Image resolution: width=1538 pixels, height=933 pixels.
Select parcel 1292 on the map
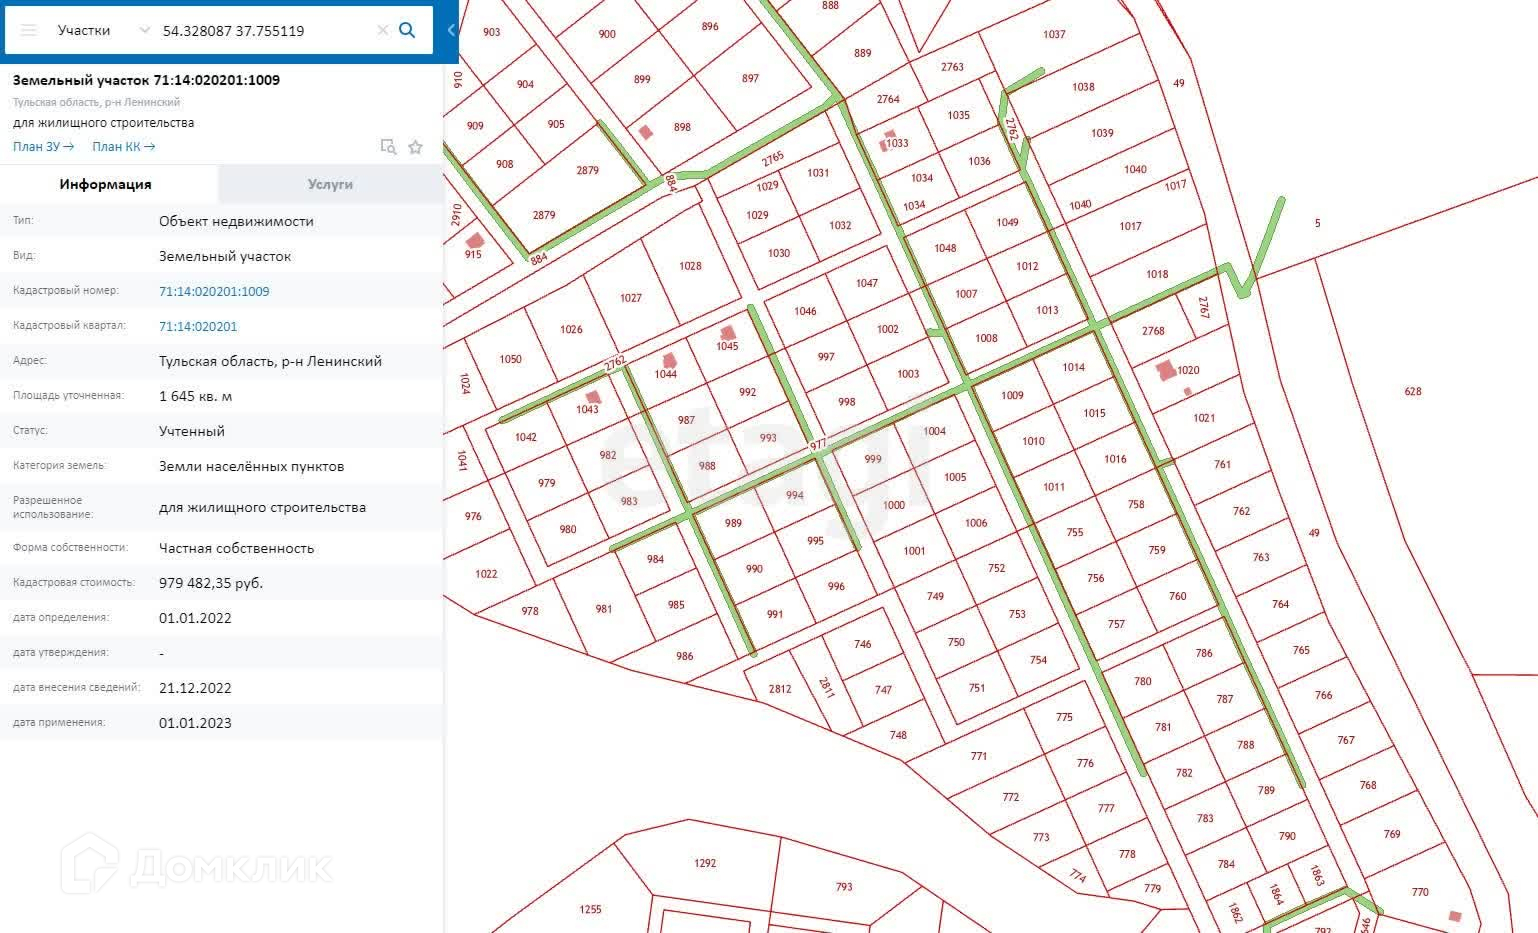(705, 863)
